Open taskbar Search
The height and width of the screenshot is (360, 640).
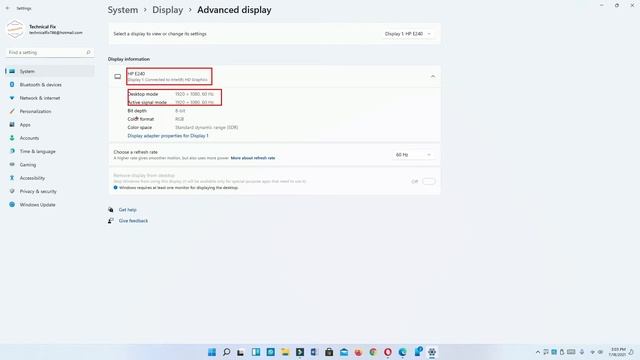227,352
